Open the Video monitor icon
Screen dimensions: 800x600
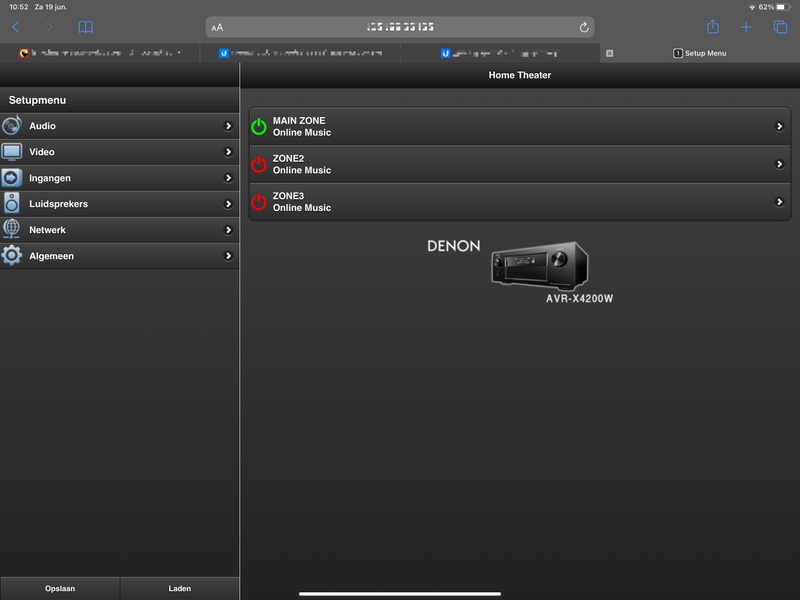(x=11, y=152)
